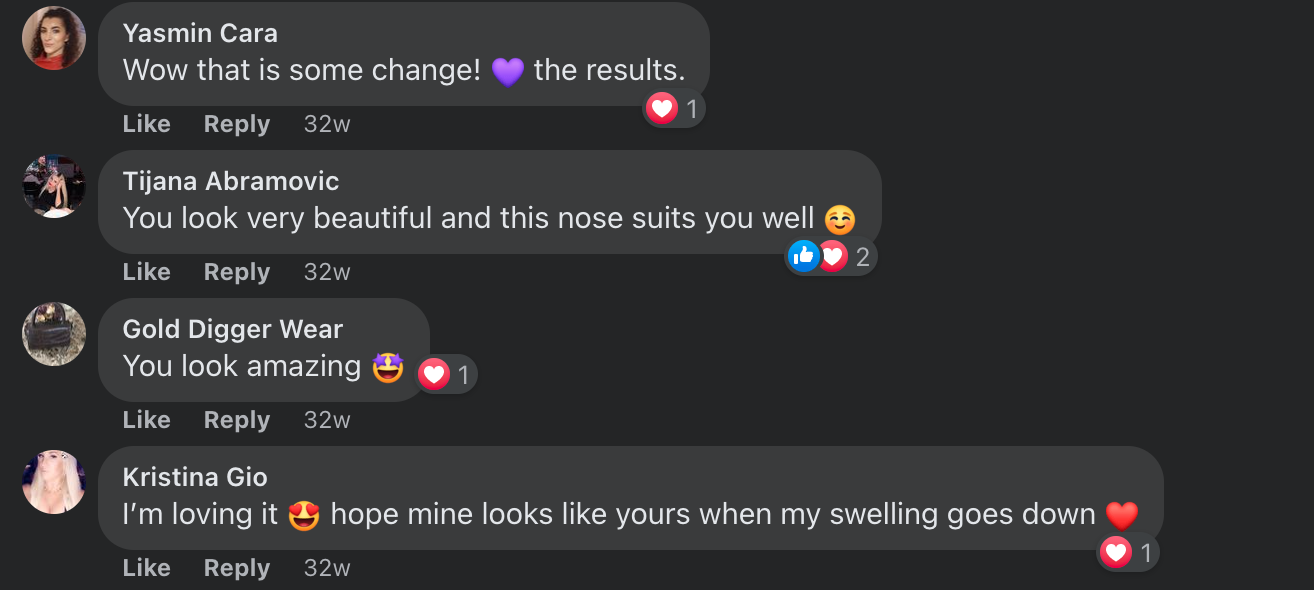1314x590 pixels.
Task: Open the Tijana Abramovic name link
Action: point(231,181)
